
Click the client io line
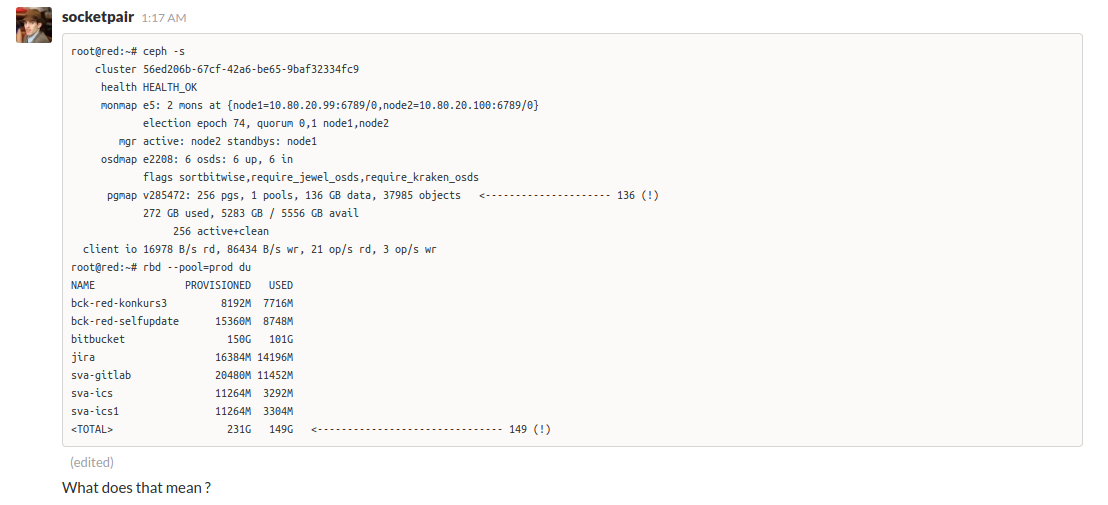pos(259,249)
